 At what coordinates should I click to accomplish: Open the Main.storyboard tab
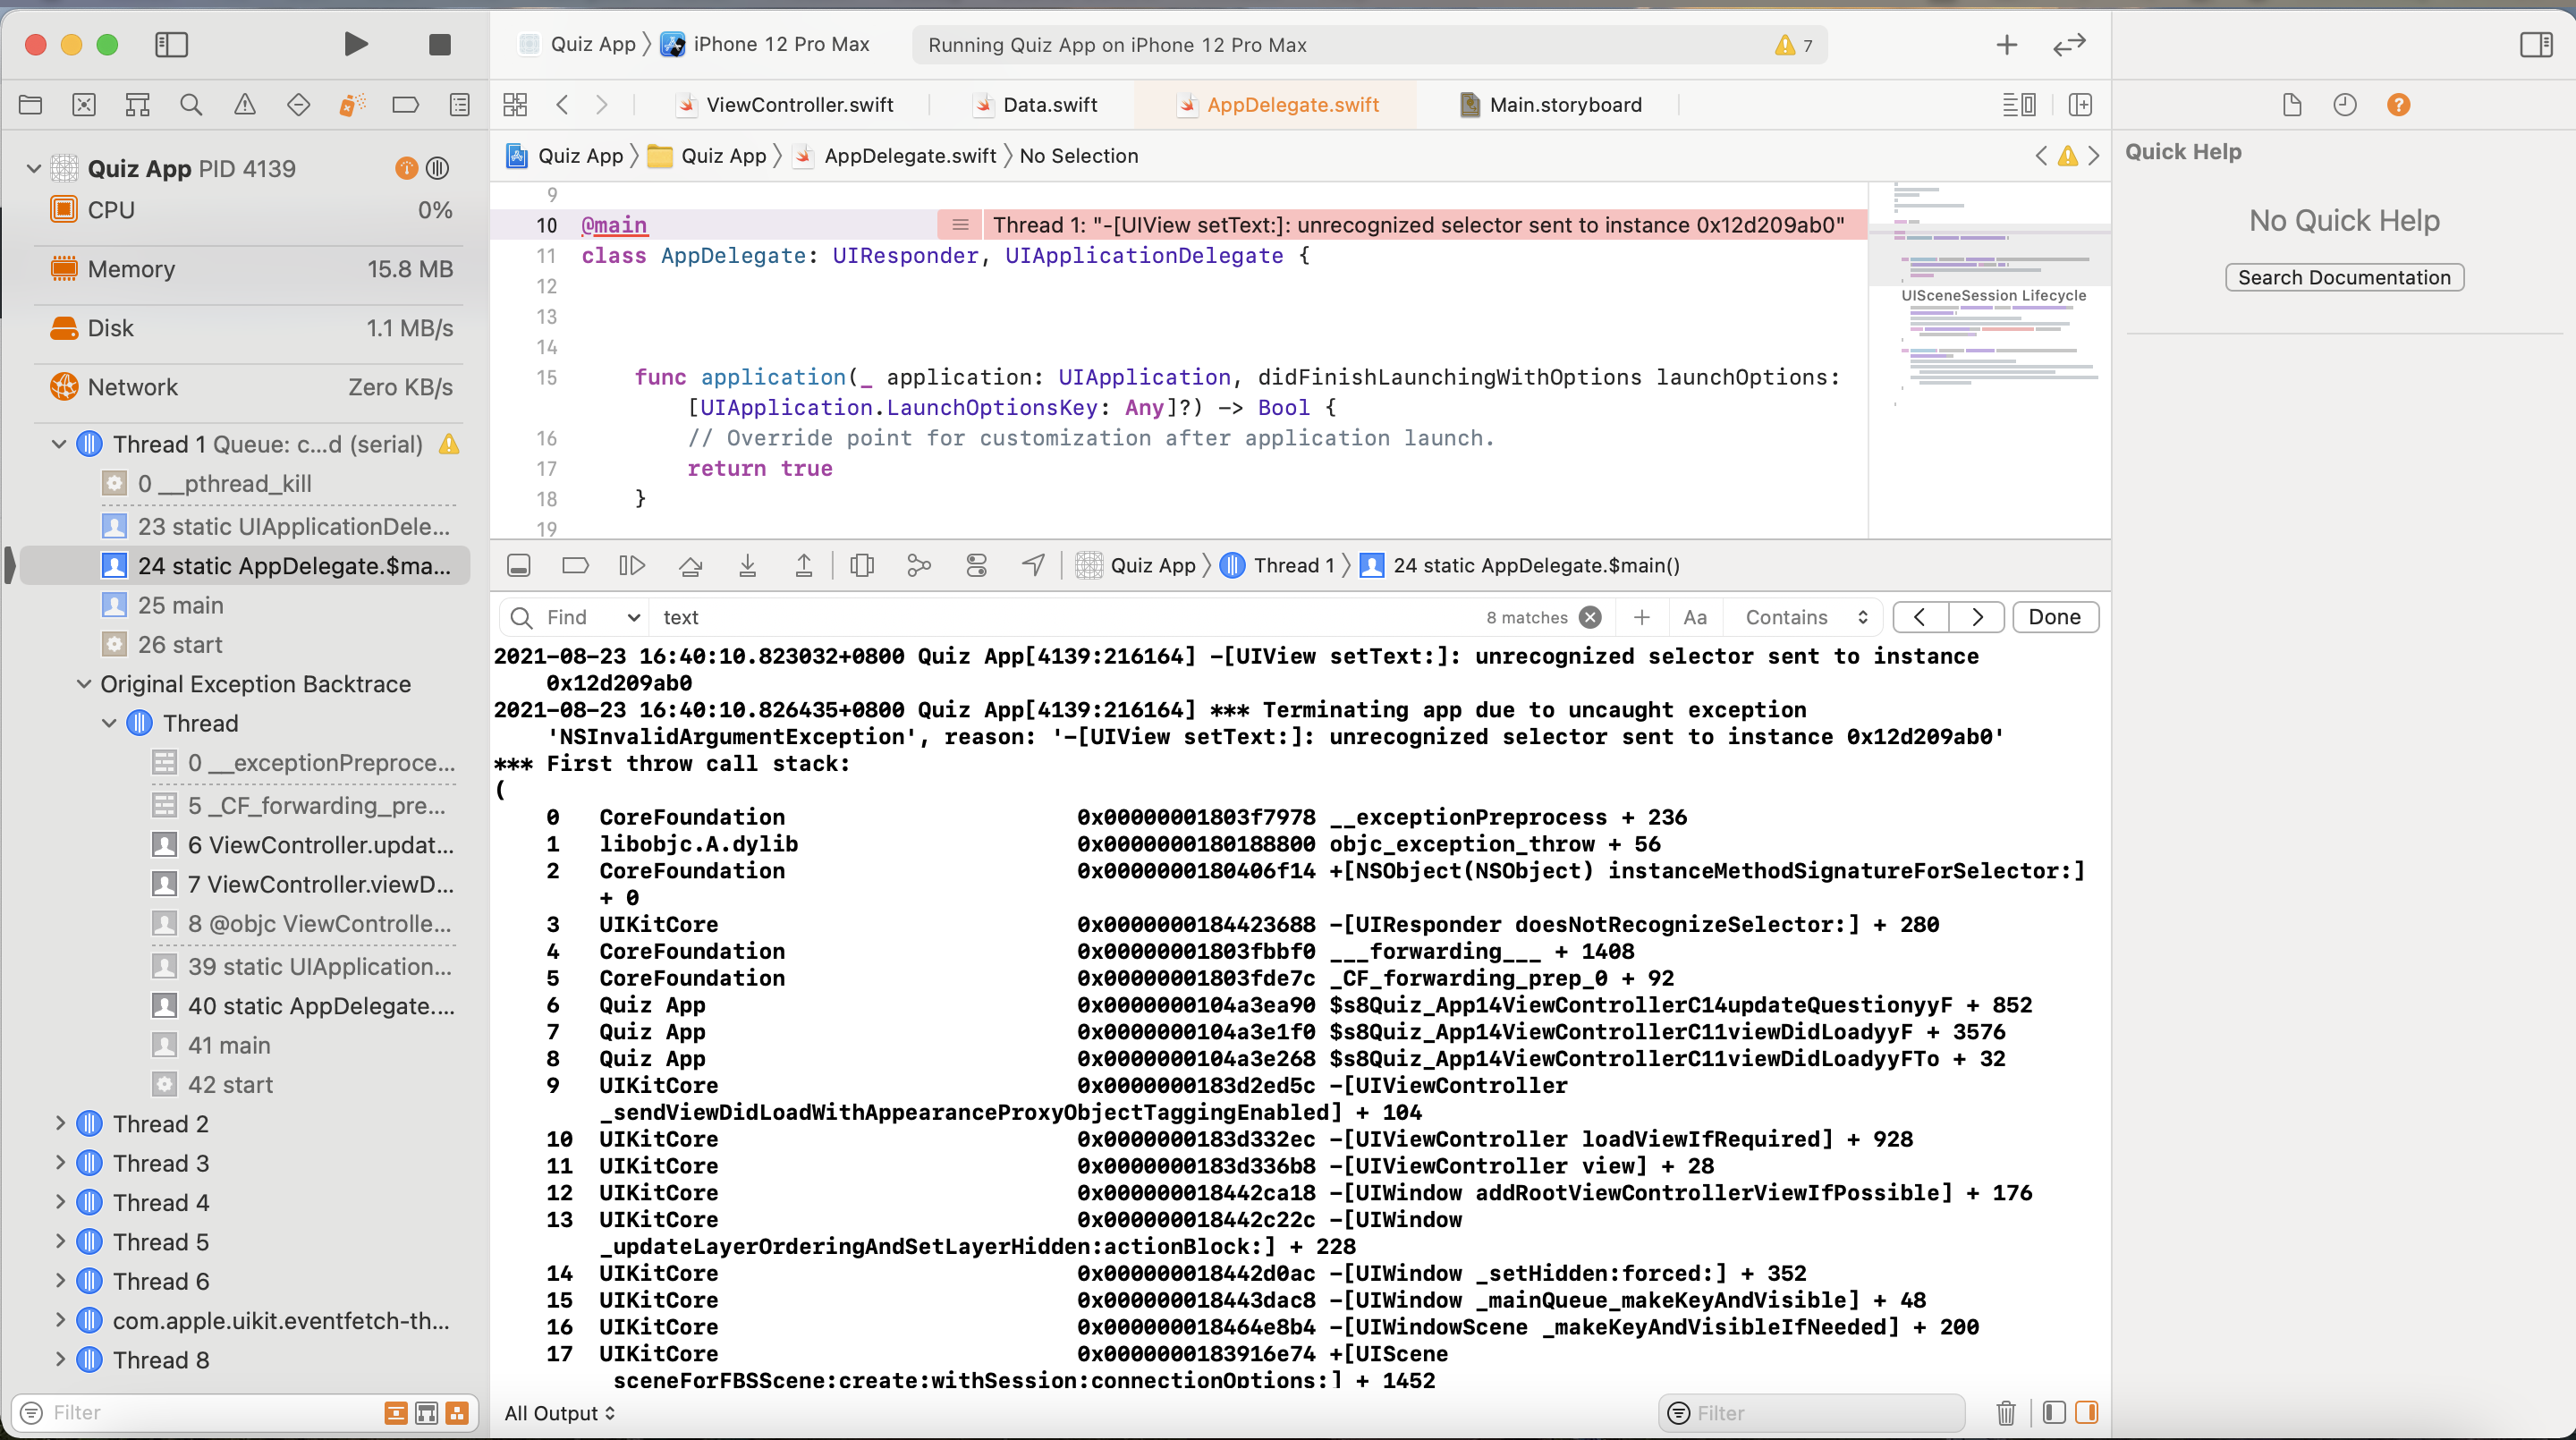[1552, 105]
